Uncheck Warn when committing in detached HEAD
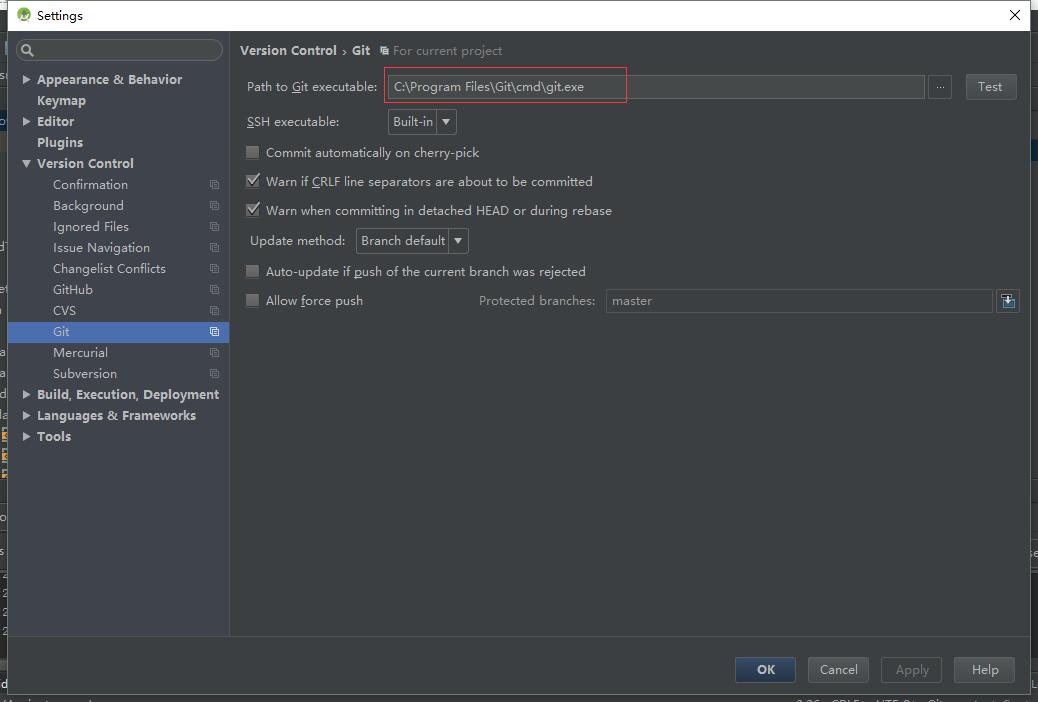 pos(252,210)
